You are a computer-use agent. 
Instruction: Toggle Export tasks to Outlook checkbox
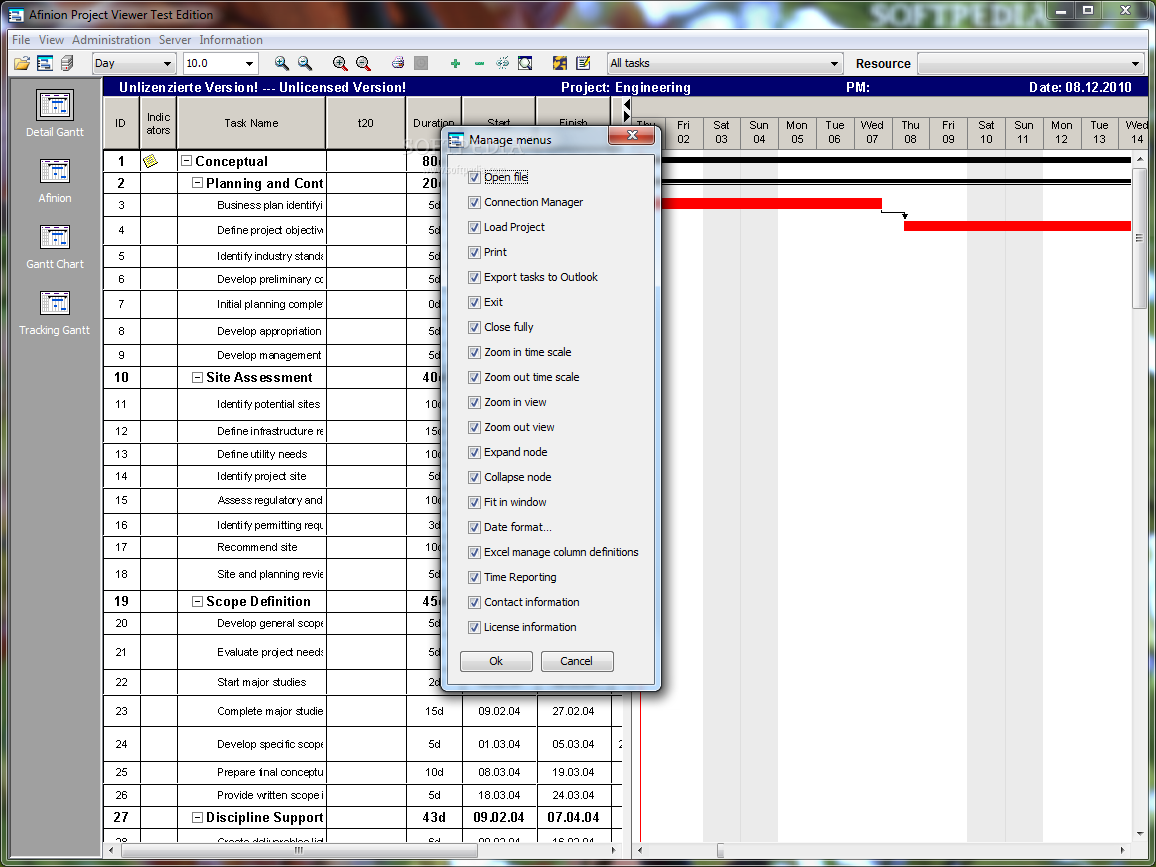pos(474,278)
